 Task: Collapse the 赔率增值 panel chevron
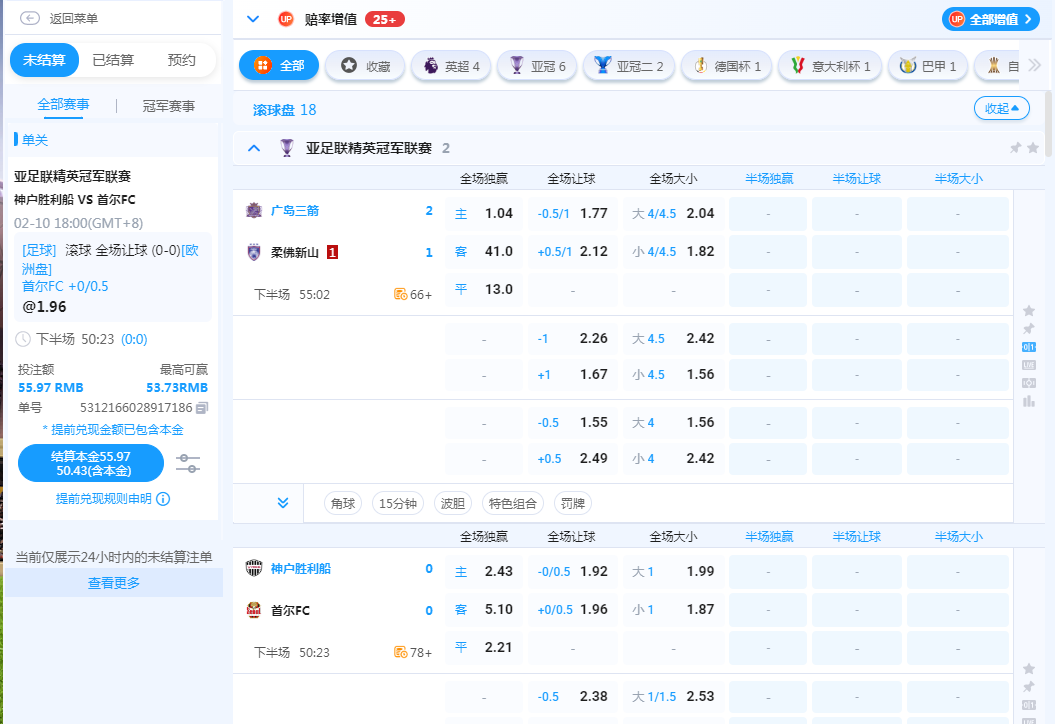[253, 19]
